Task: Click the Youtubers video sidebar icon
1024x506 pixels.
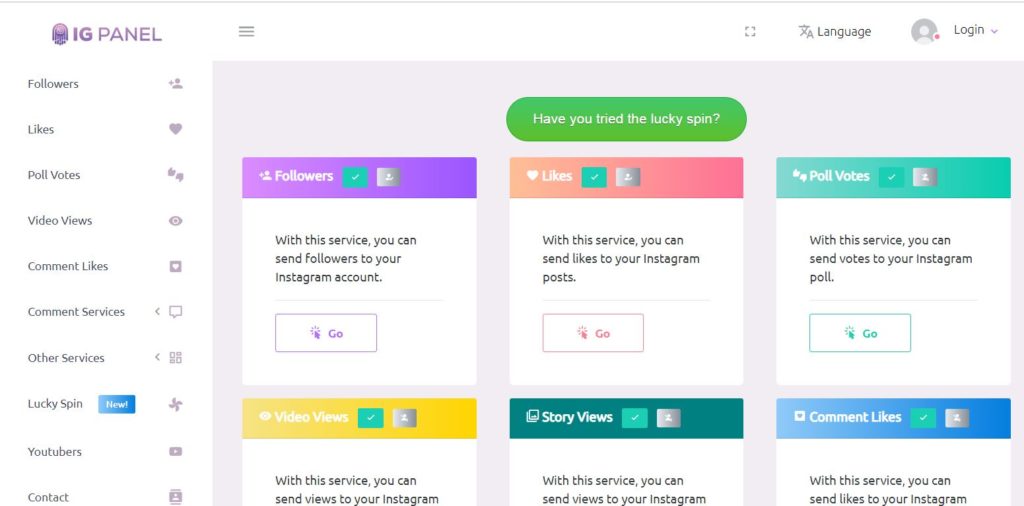Action: click(175, 451)
